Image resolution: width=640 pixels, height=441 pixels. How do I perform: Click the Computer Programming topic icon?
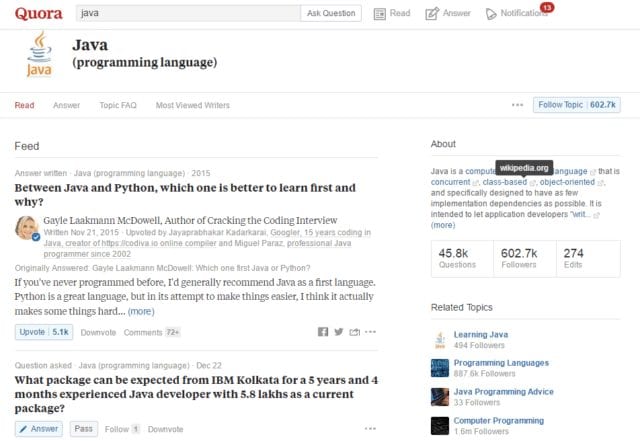click(x=440, y=426)
